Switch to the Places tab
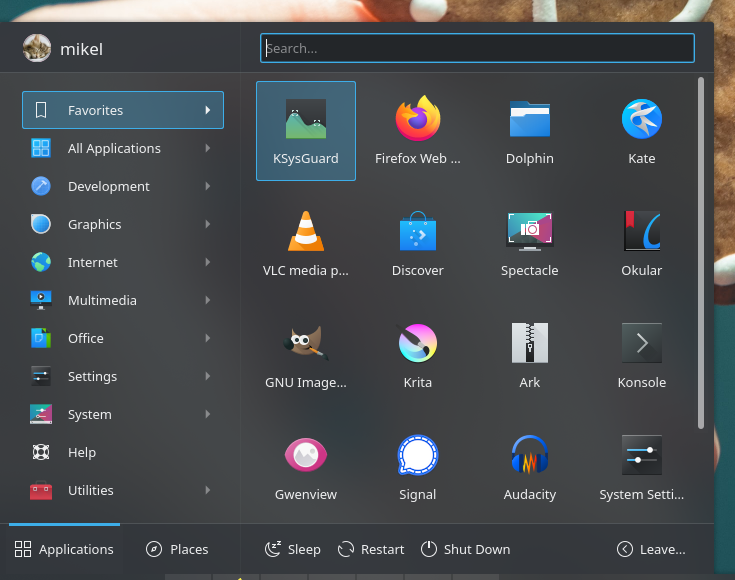 point(177,549)
